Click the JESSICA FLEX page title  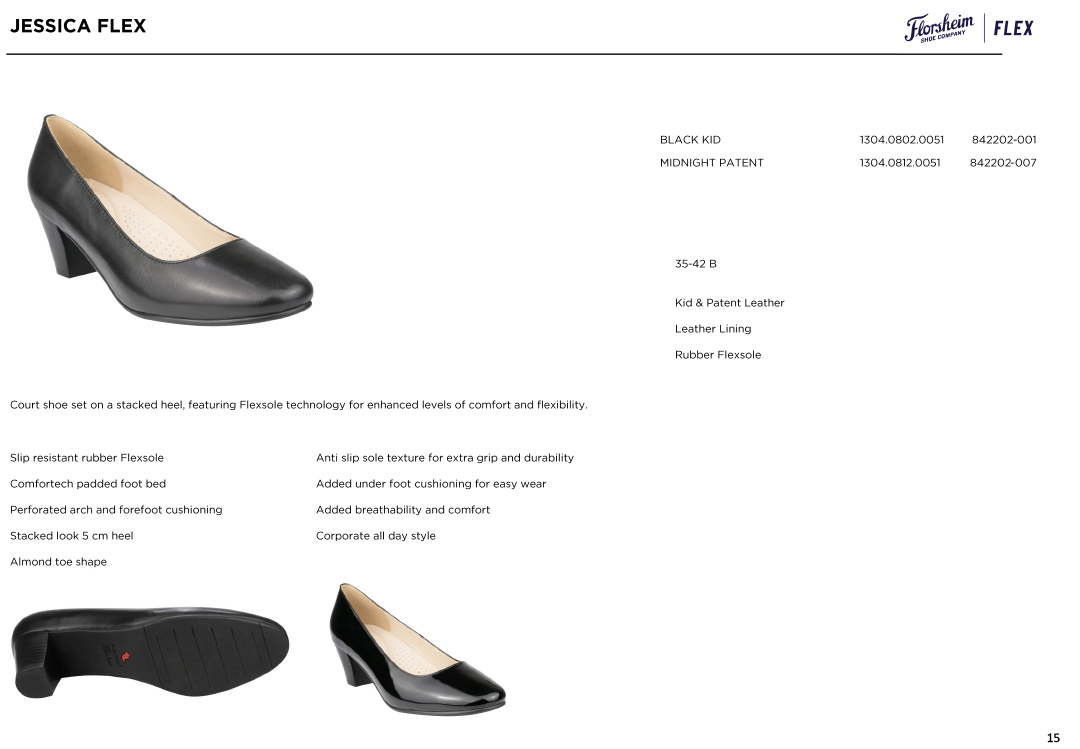coord(78,26)
